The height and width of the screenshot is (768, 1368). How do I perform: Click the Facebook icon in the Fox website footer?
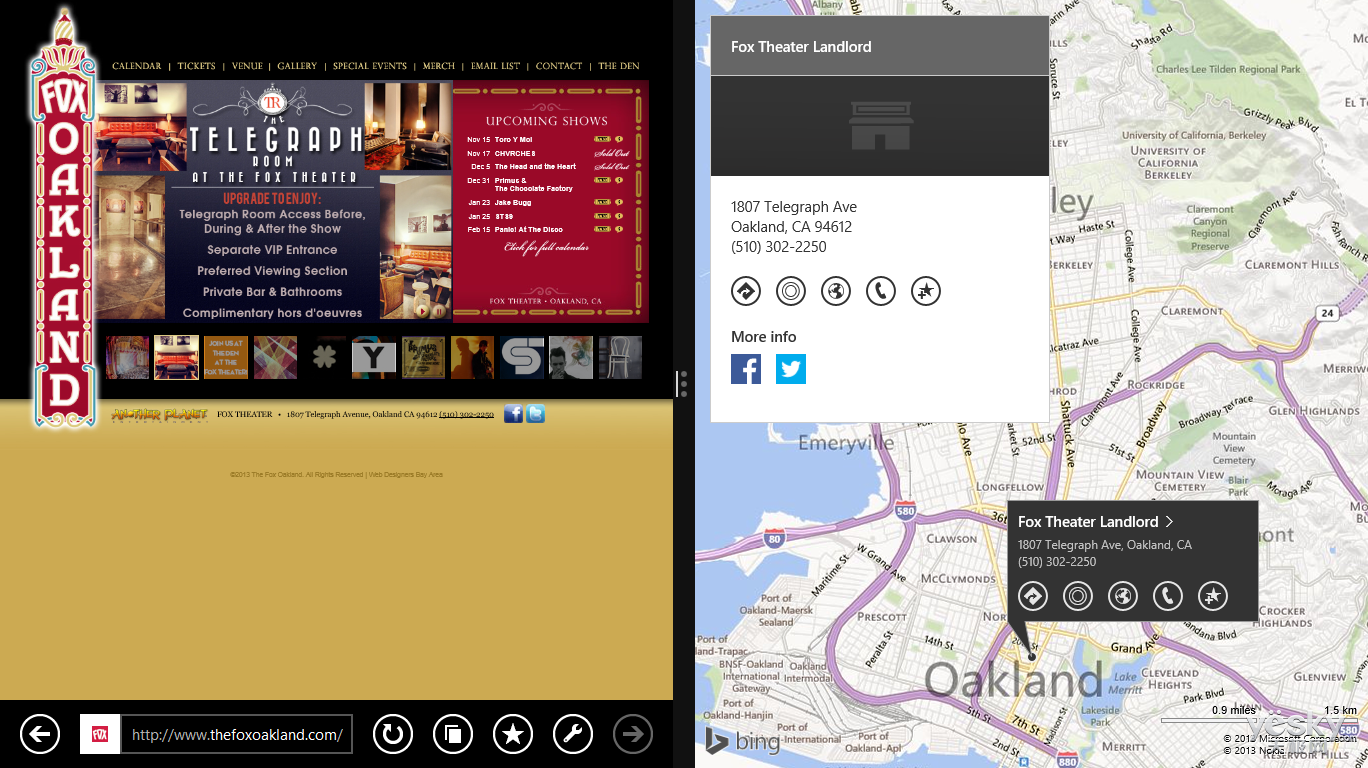(x=513, y=413)
